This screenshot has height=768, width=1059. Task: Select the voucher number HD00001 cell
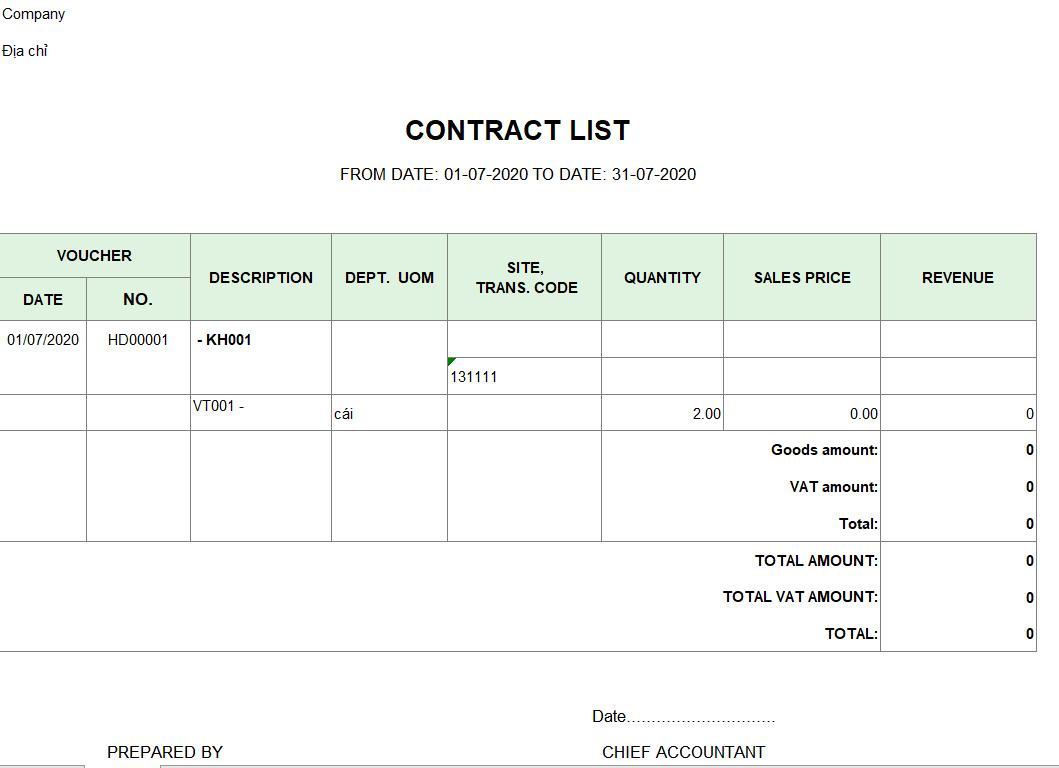tap(138, 340)
